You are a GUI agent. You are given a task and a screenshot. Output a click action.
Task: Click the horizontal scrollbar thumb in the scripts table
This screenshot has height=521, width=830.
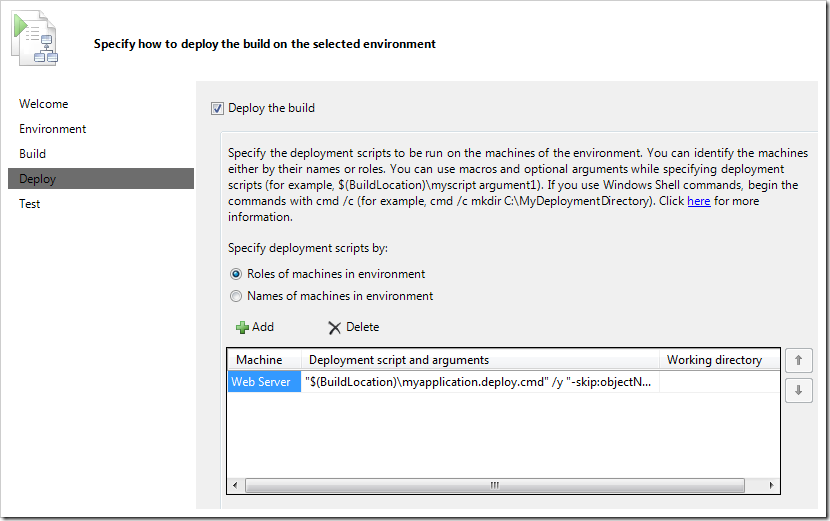(x=495, y=485)
